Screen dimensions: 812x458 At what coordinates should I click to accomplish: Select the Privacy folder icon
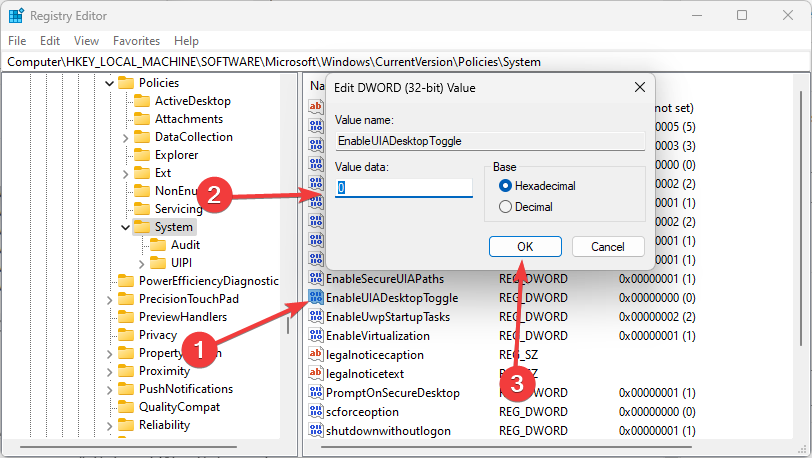point(126,335)
